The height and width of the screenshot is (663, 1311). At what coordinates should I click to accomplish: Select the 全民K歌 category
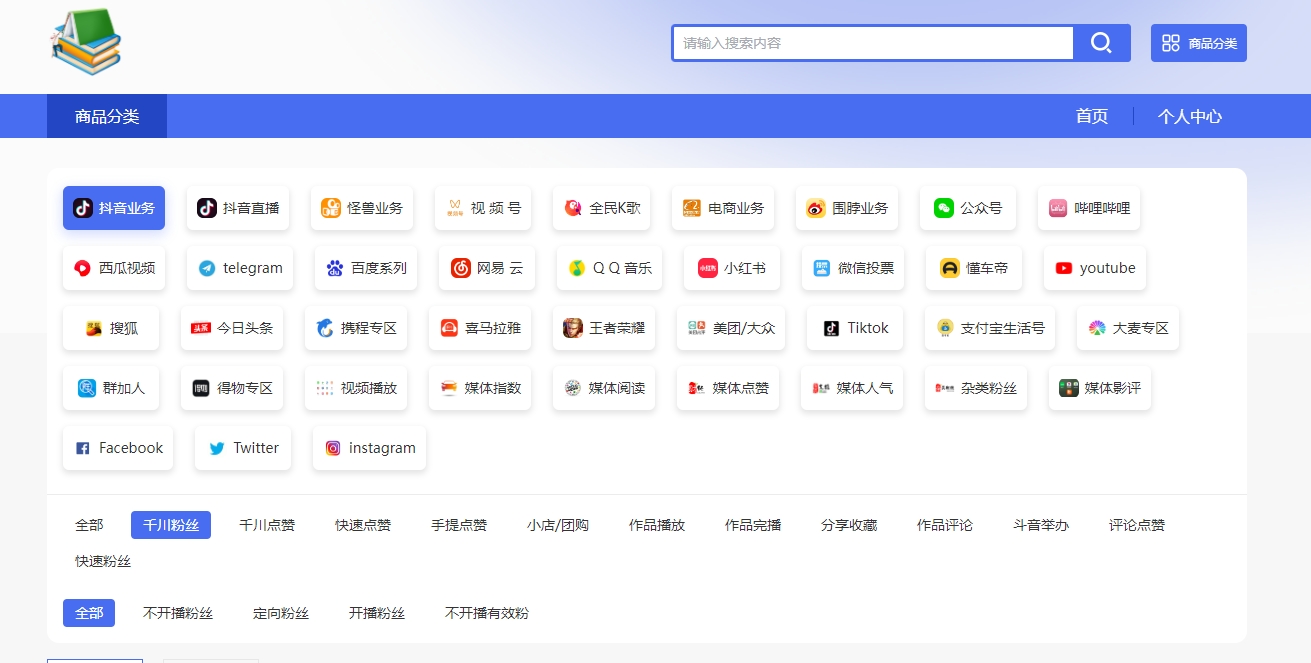point(602,208)
